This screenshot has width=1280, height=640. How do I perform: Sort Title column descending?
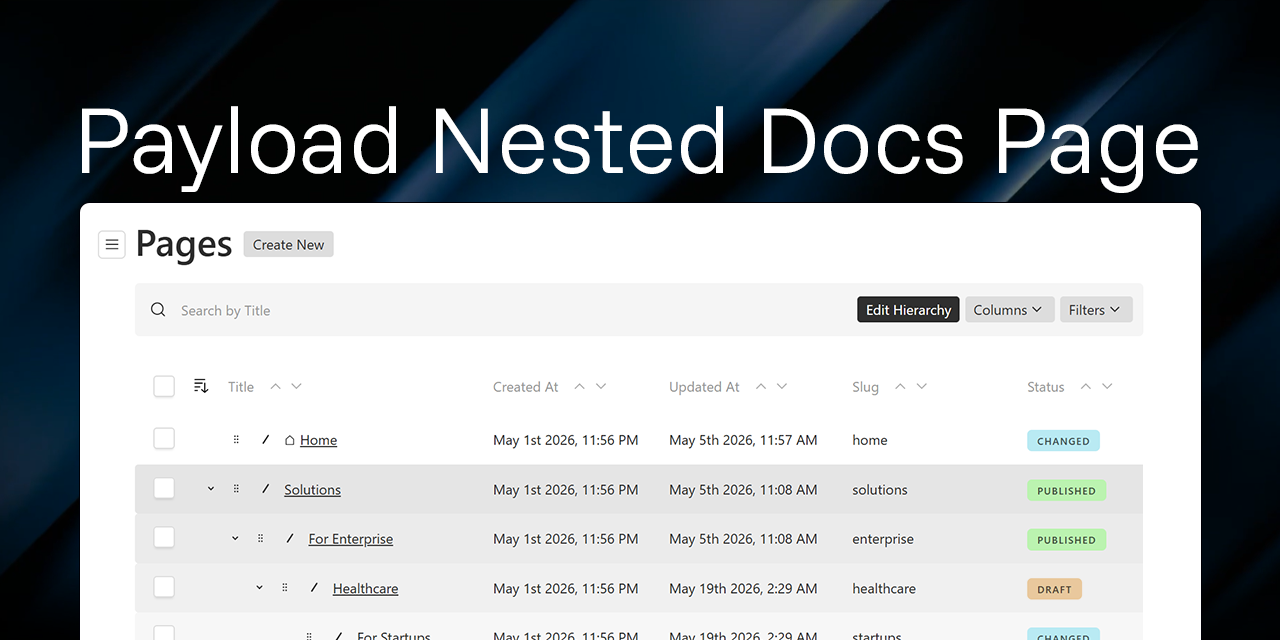pos(296,386)
